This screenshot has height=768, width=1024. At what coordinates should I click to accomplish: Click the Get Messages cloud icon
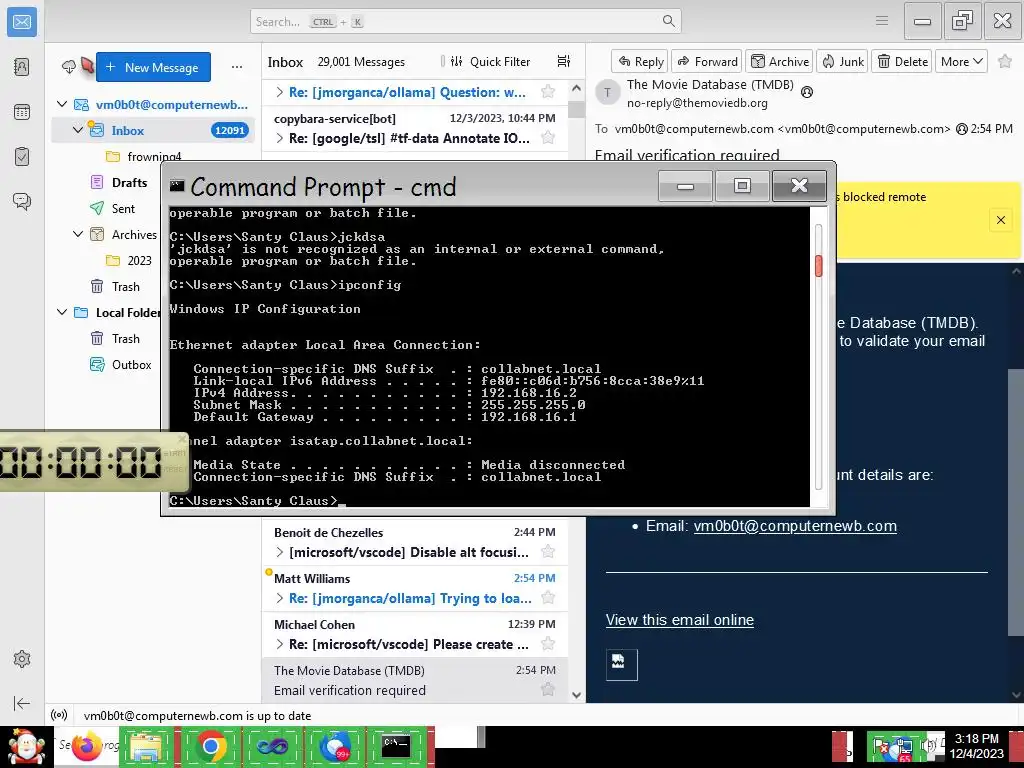pyautogui.click(x=69, y=67)
